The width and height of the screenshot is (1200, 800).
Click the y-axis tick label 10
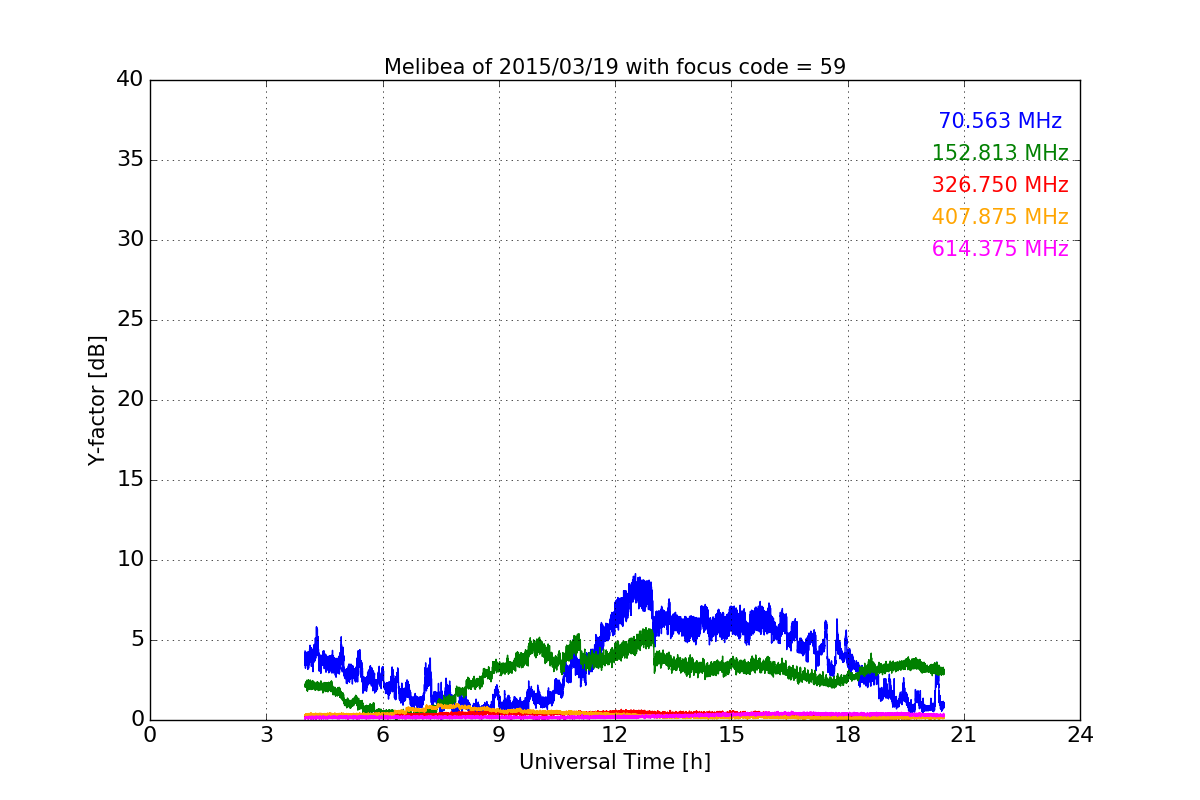(130, 560)
